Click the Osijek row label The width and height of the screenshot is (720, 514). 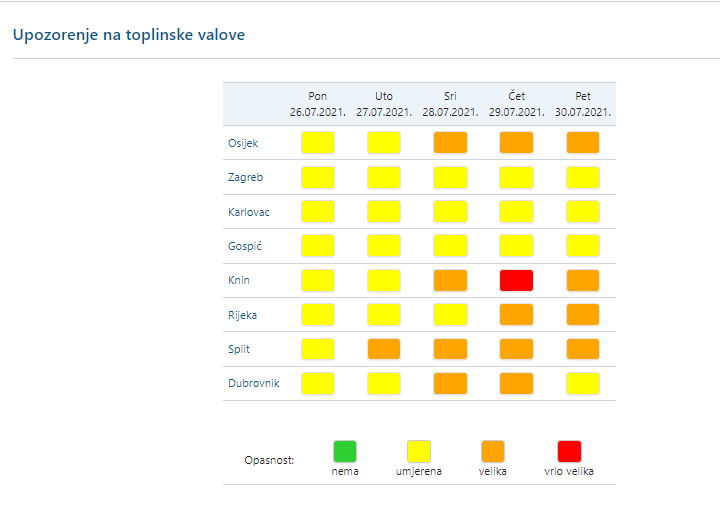coord(244,143)
